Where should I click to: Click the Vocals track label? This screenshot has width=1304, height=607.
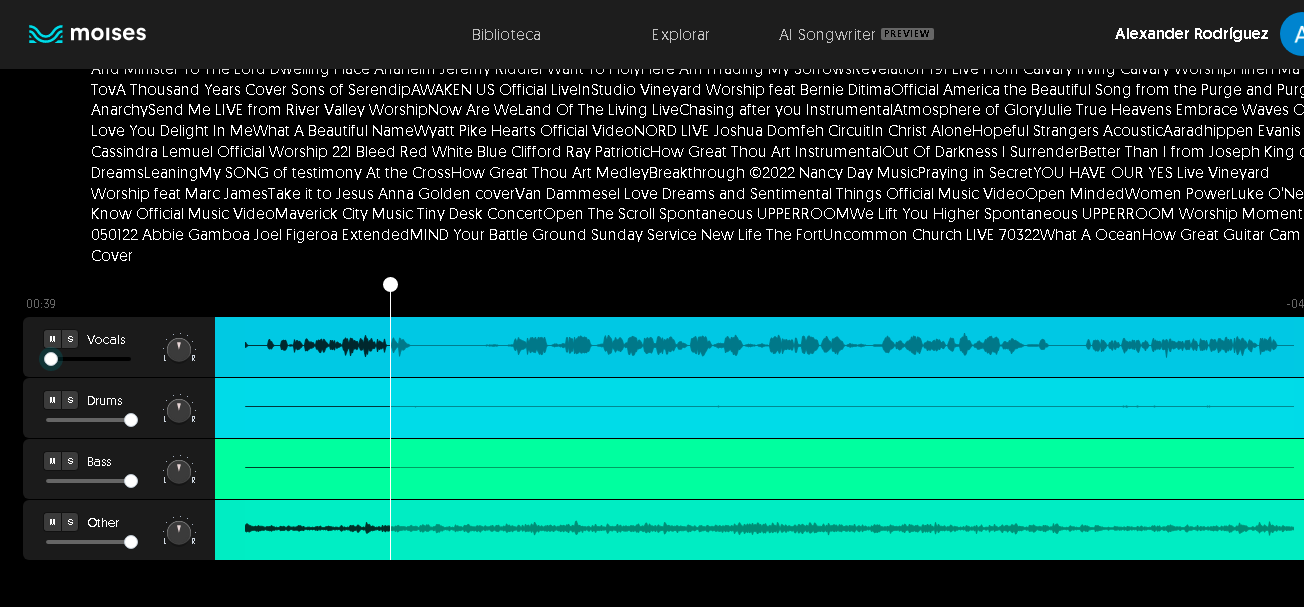[x=106, y=340]
